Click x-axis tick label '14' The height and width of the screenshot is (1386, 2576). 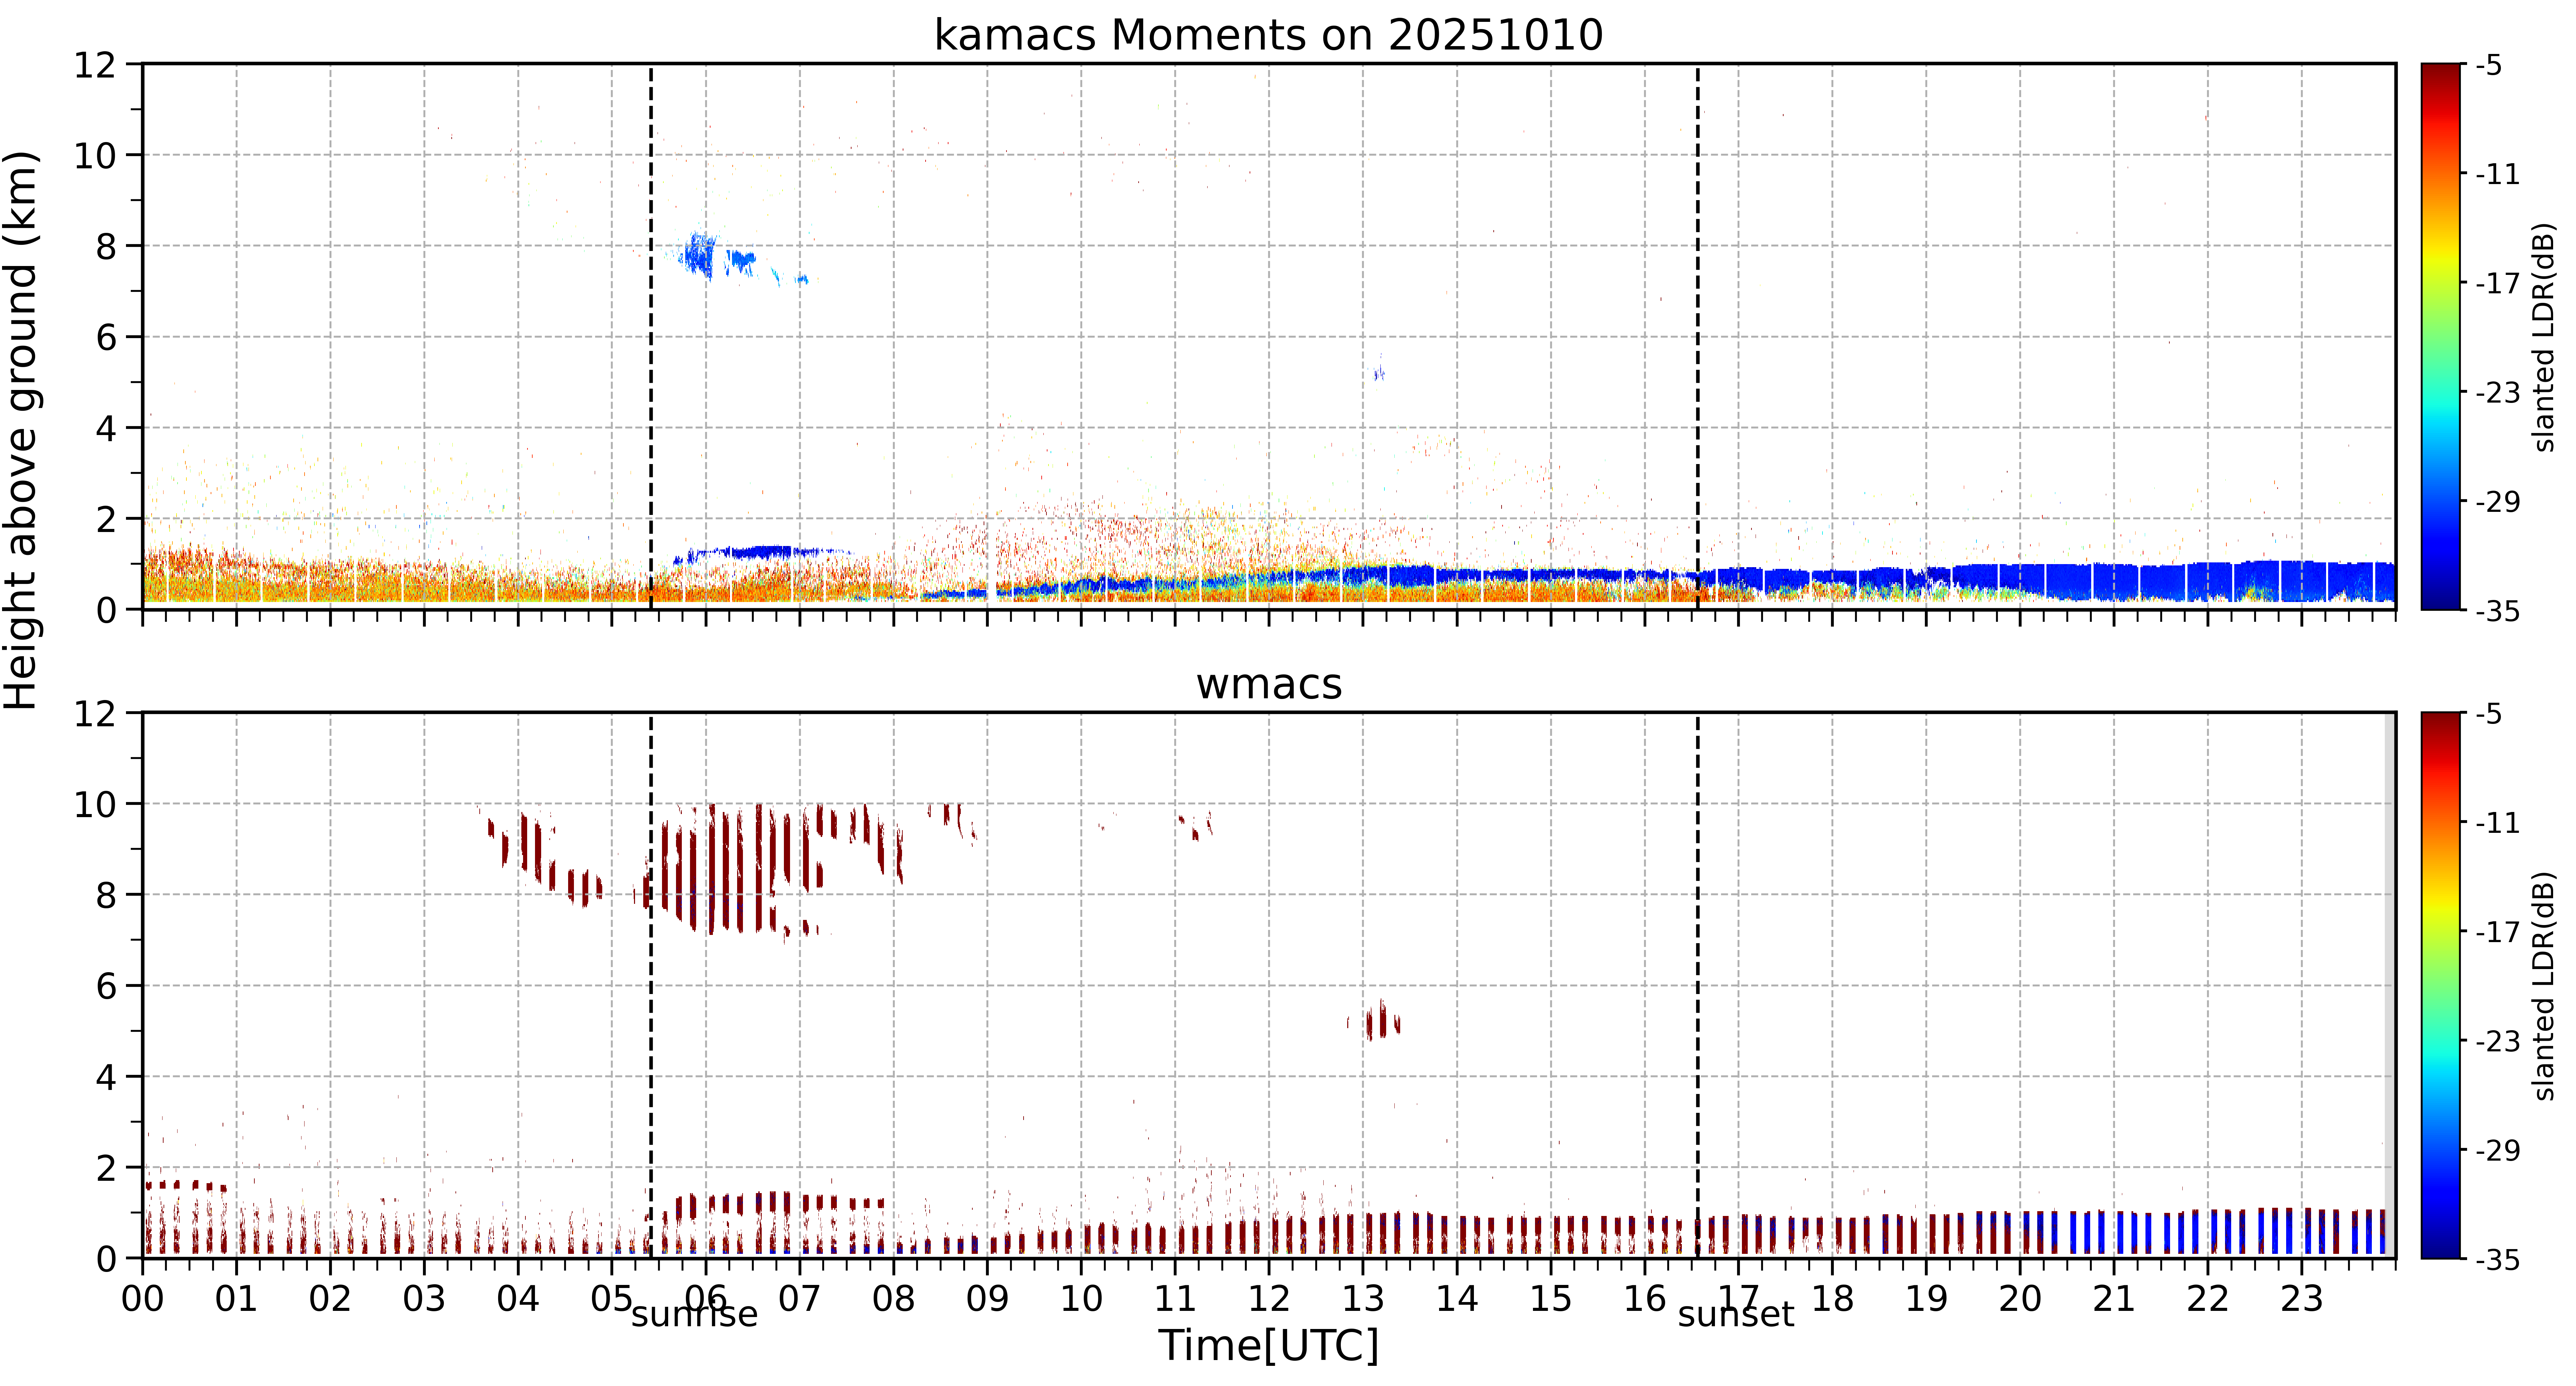click(x=1457, y=1299)
